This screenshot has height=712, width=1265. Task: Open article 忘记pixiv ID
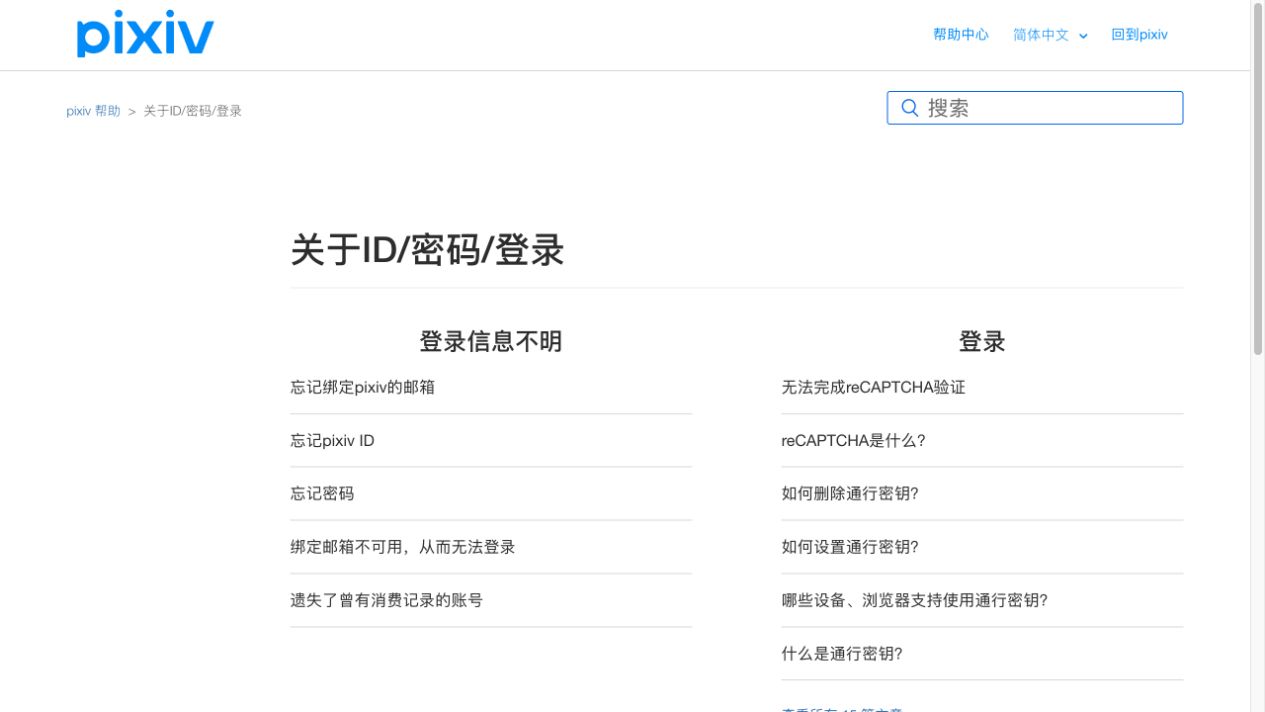pyautogui.click(x=332, y=440)
